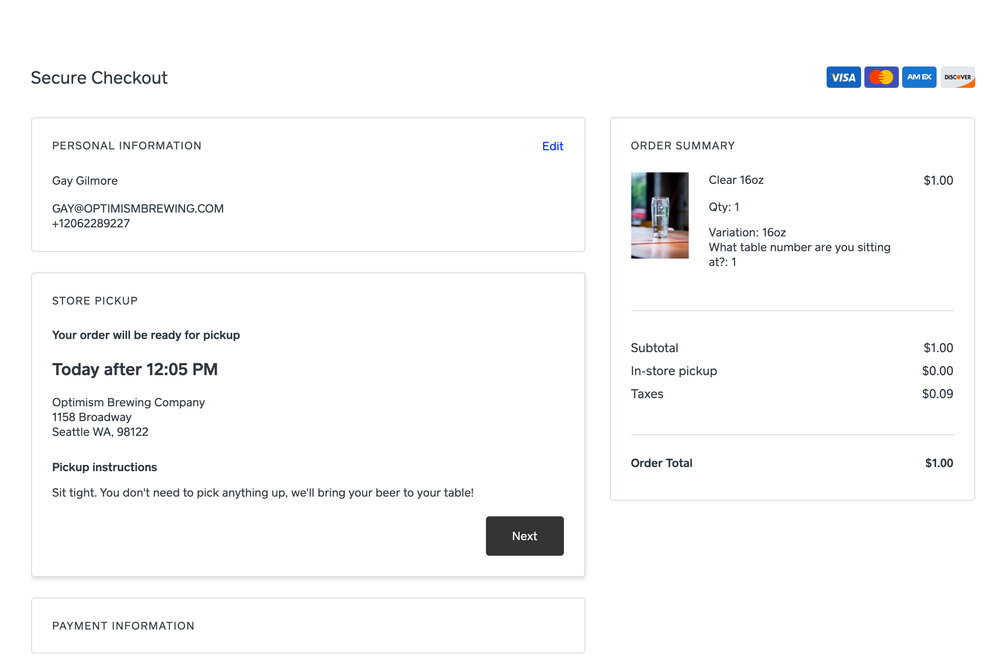Click the Mastercard logo icon
999x669 pixels.
[x=881, y=77]
